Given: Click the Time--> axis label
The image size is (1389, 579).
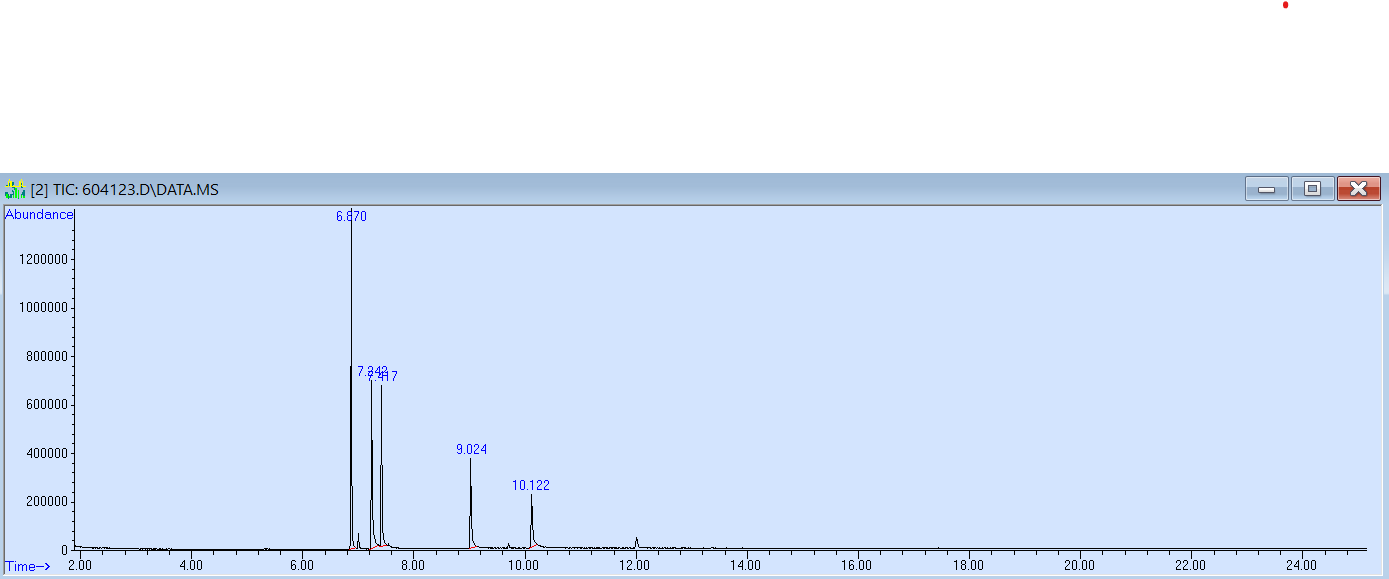Looking at the screenshot, I should point(28,567).
